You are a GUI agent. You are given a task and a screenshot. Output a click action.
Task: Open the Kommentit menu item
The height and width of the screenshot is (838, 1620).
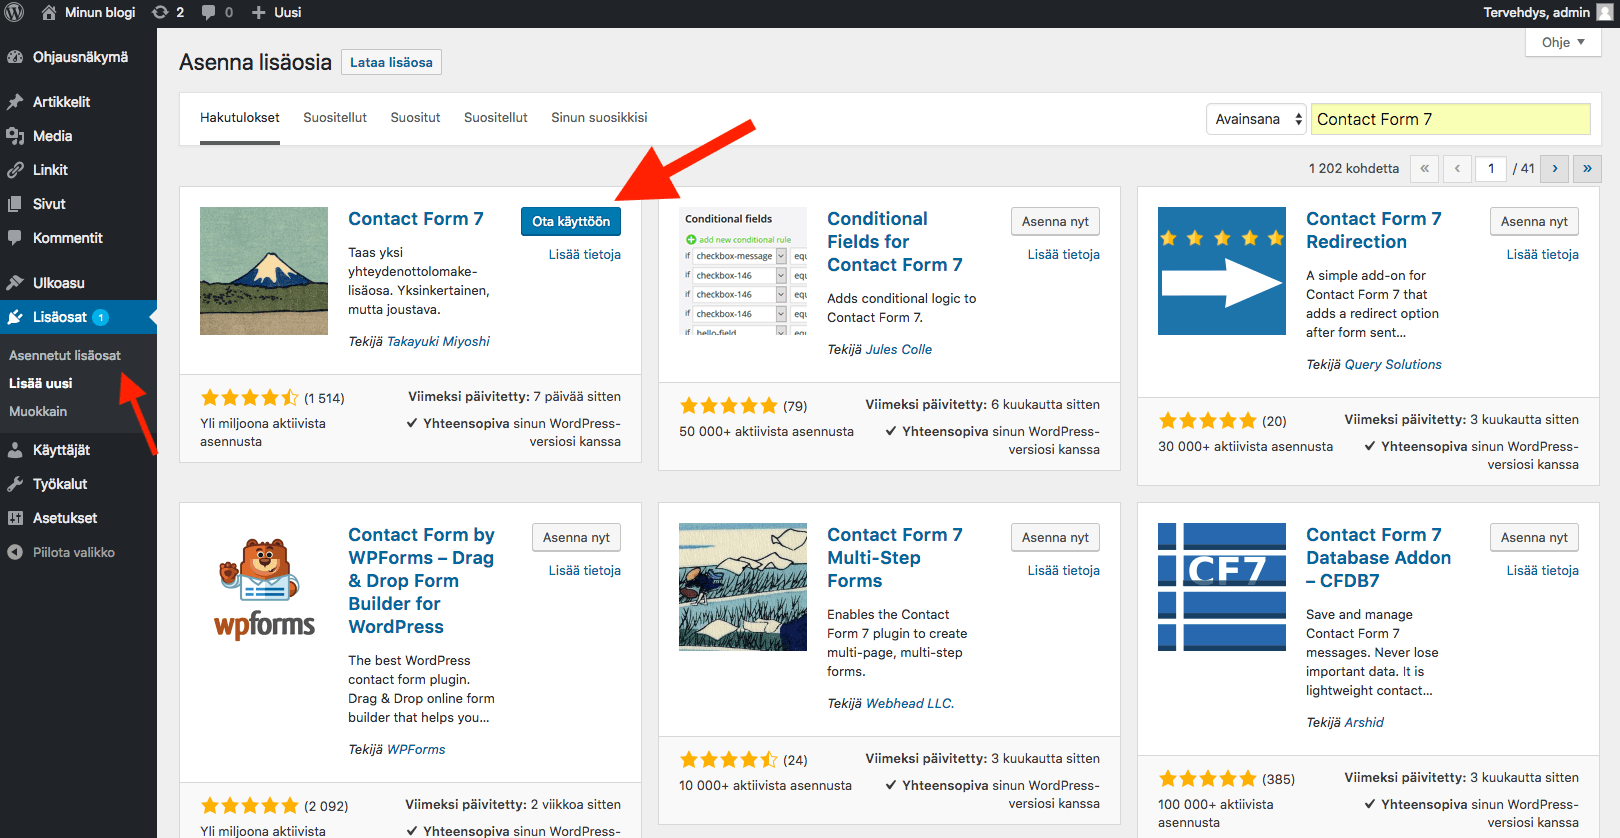pos(78,238)
